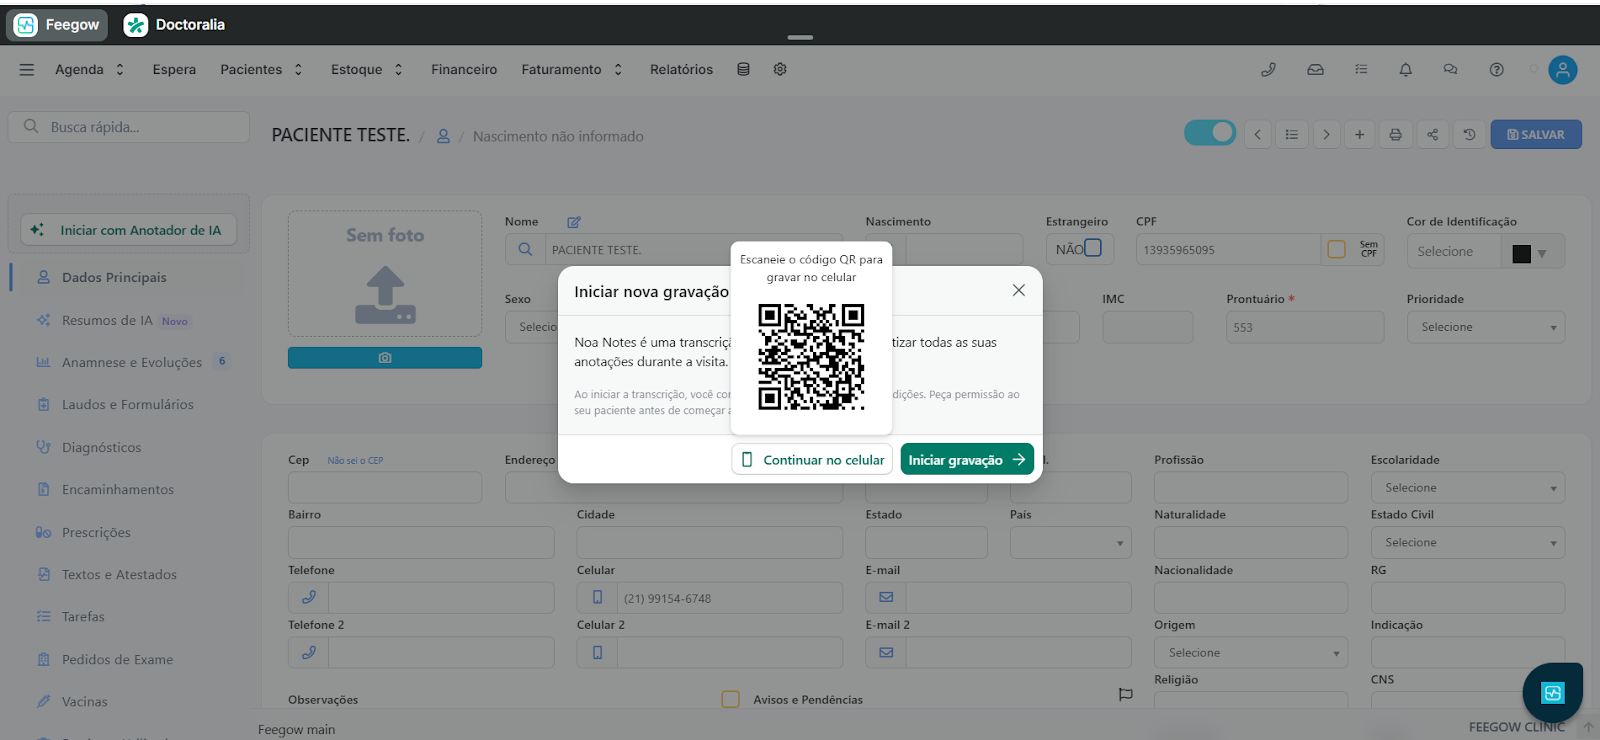This screenshot has height=740, width=1600.
Task: Click the Celular mobile icon
Action: 597,598
